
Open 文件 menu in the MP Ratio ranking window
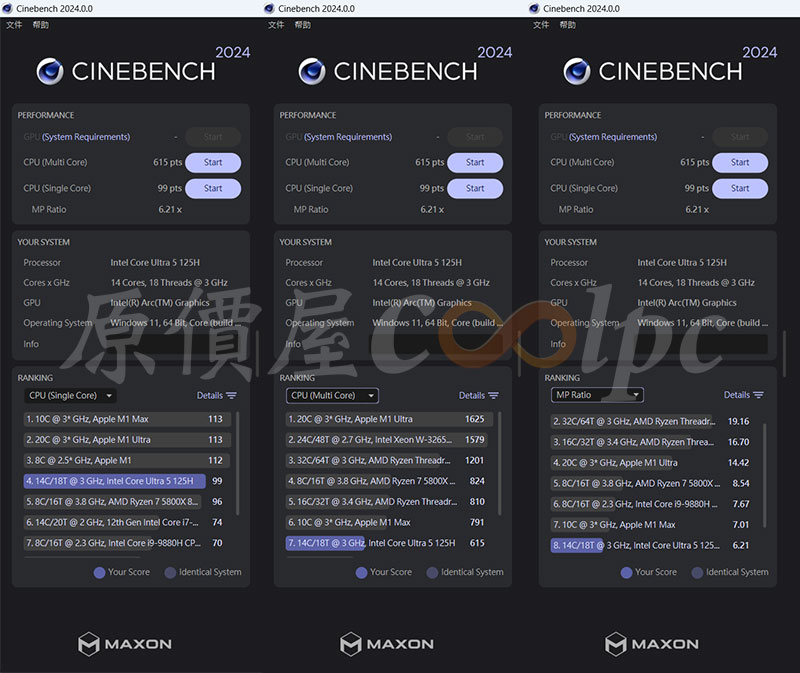[541, 24]
